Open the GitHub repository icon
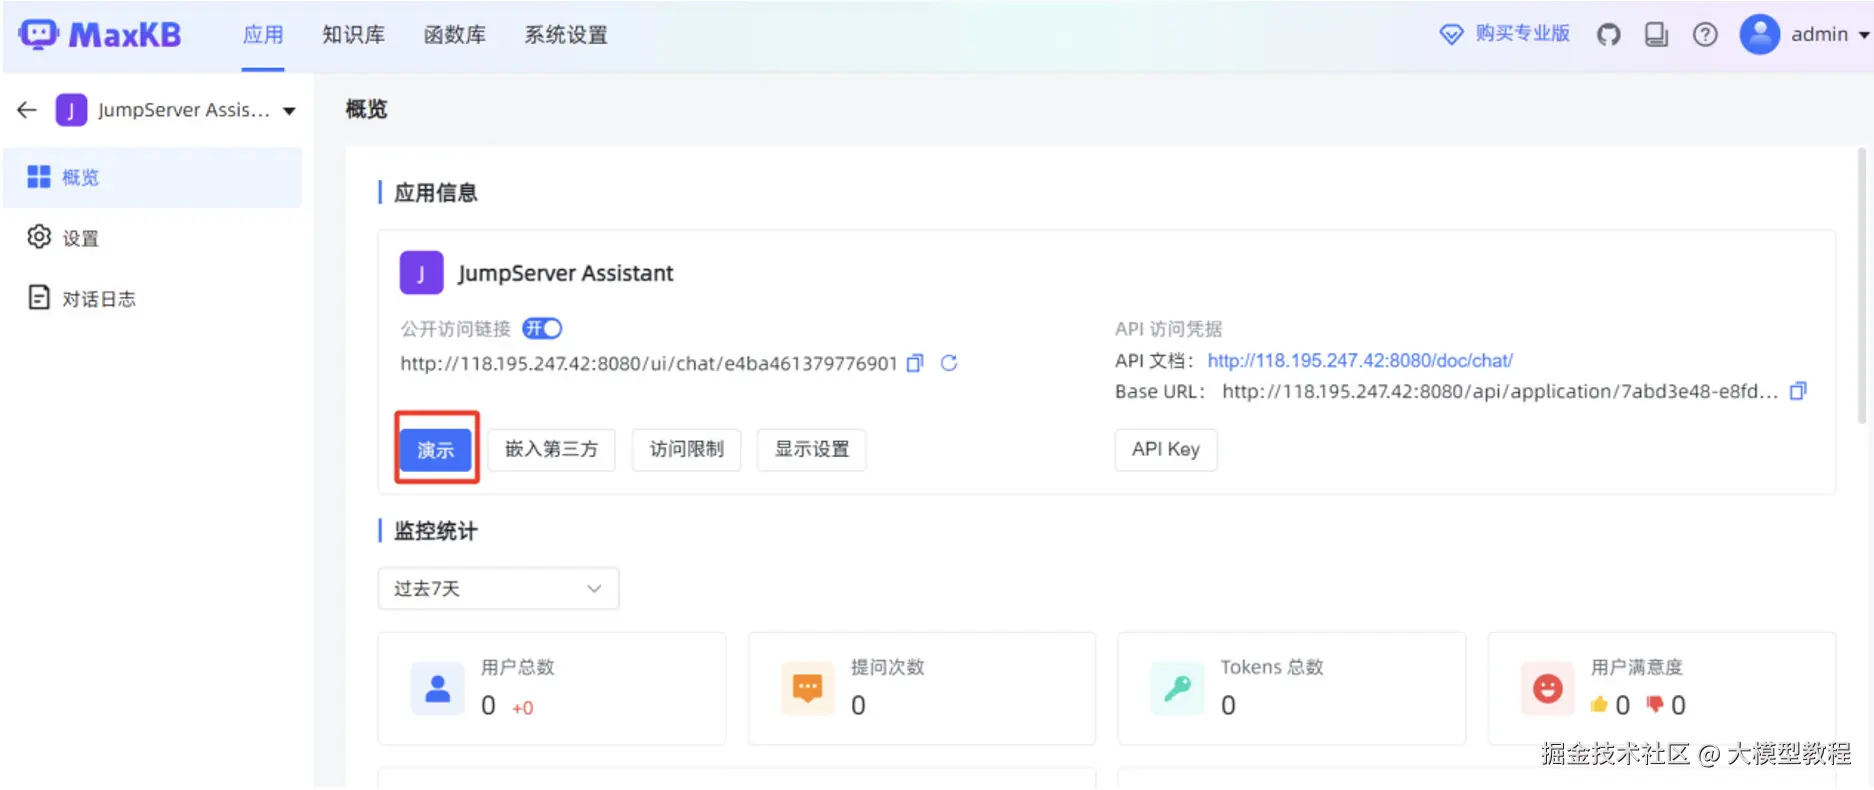 (1608, 35)
